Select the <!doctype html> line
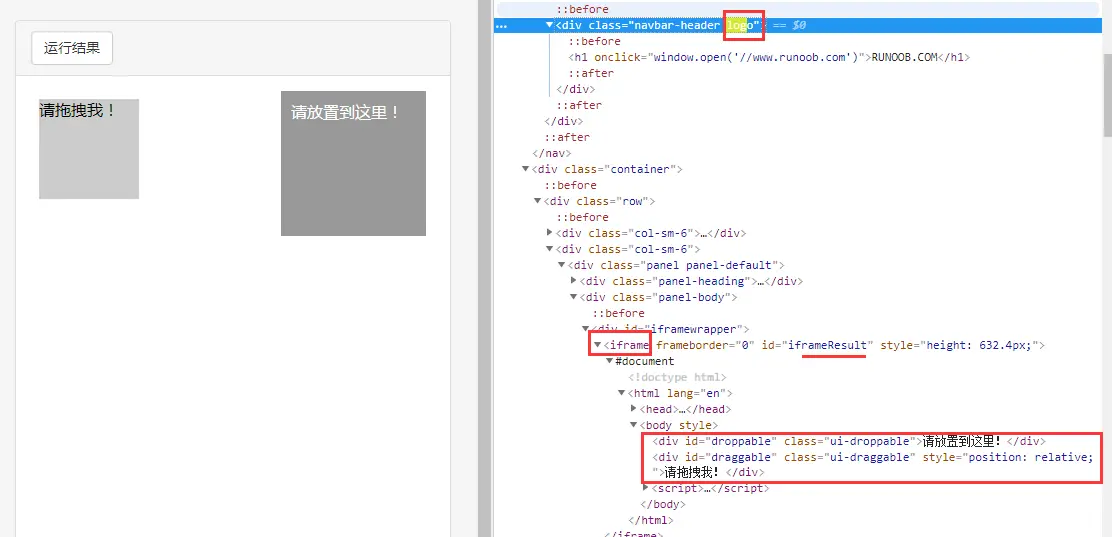1112x537 pixels. 677,377
